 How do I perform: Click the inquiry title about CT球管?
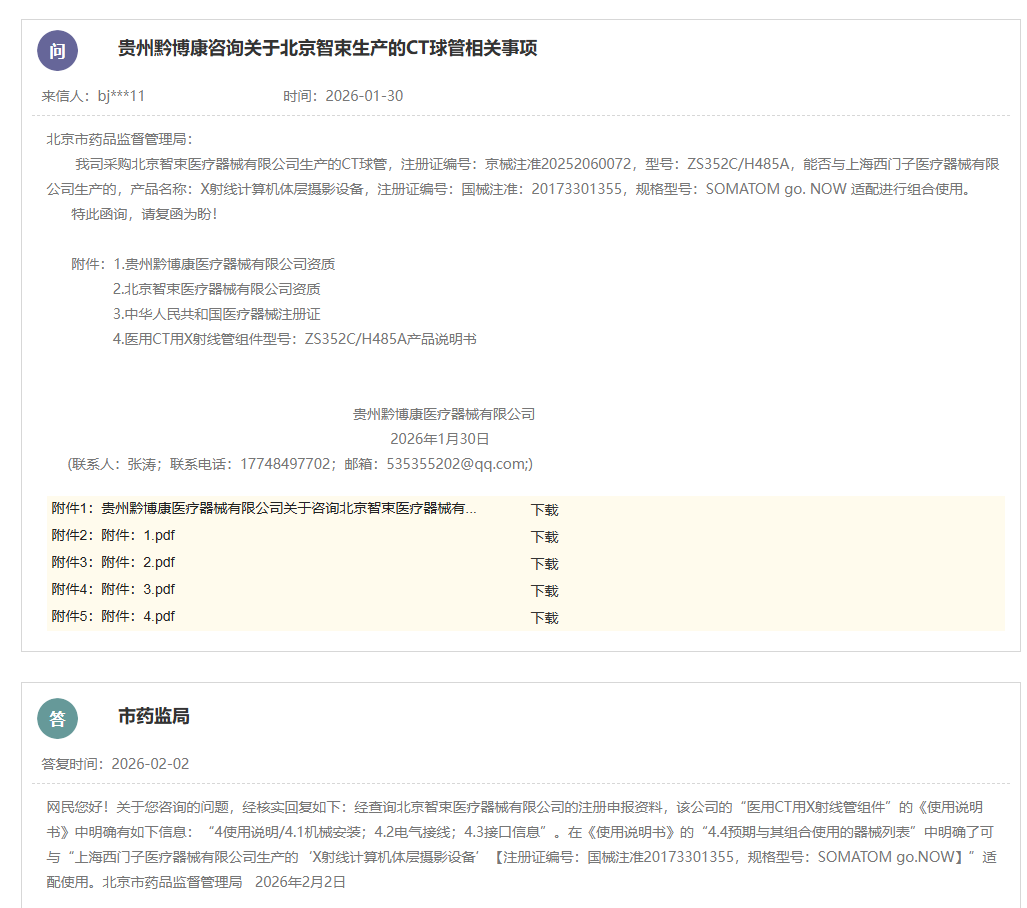(x=327, y=49)
